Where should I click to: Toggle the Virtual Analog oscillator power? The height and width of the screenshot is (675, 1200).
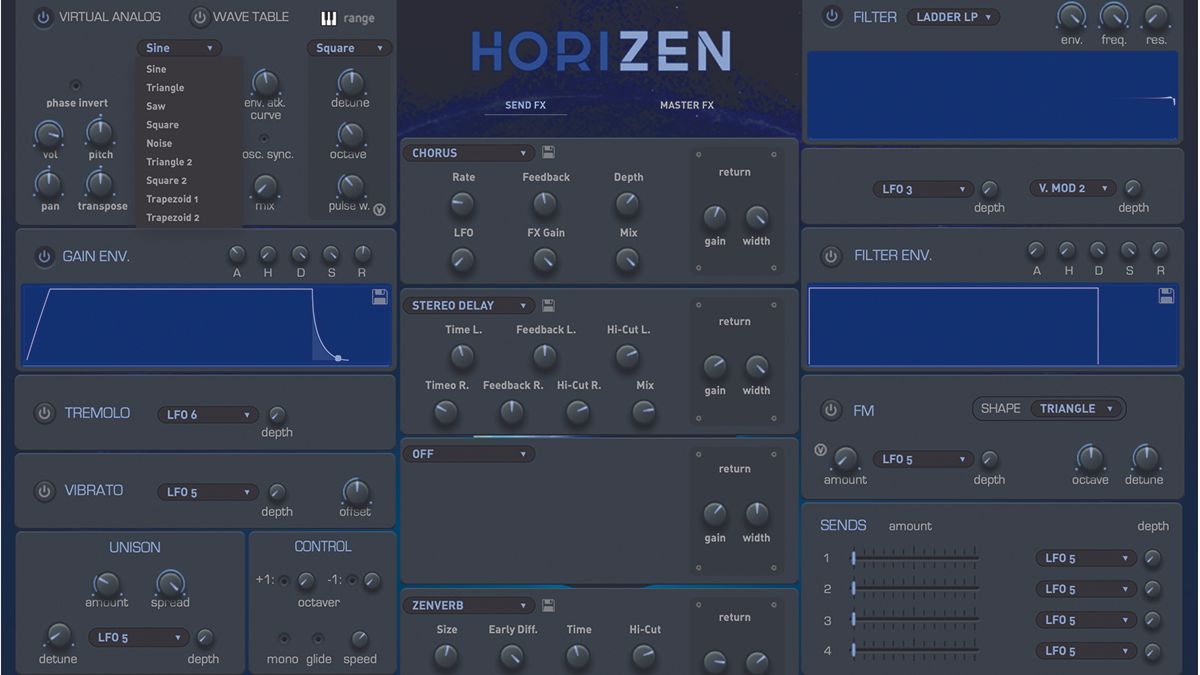(42, 17)
